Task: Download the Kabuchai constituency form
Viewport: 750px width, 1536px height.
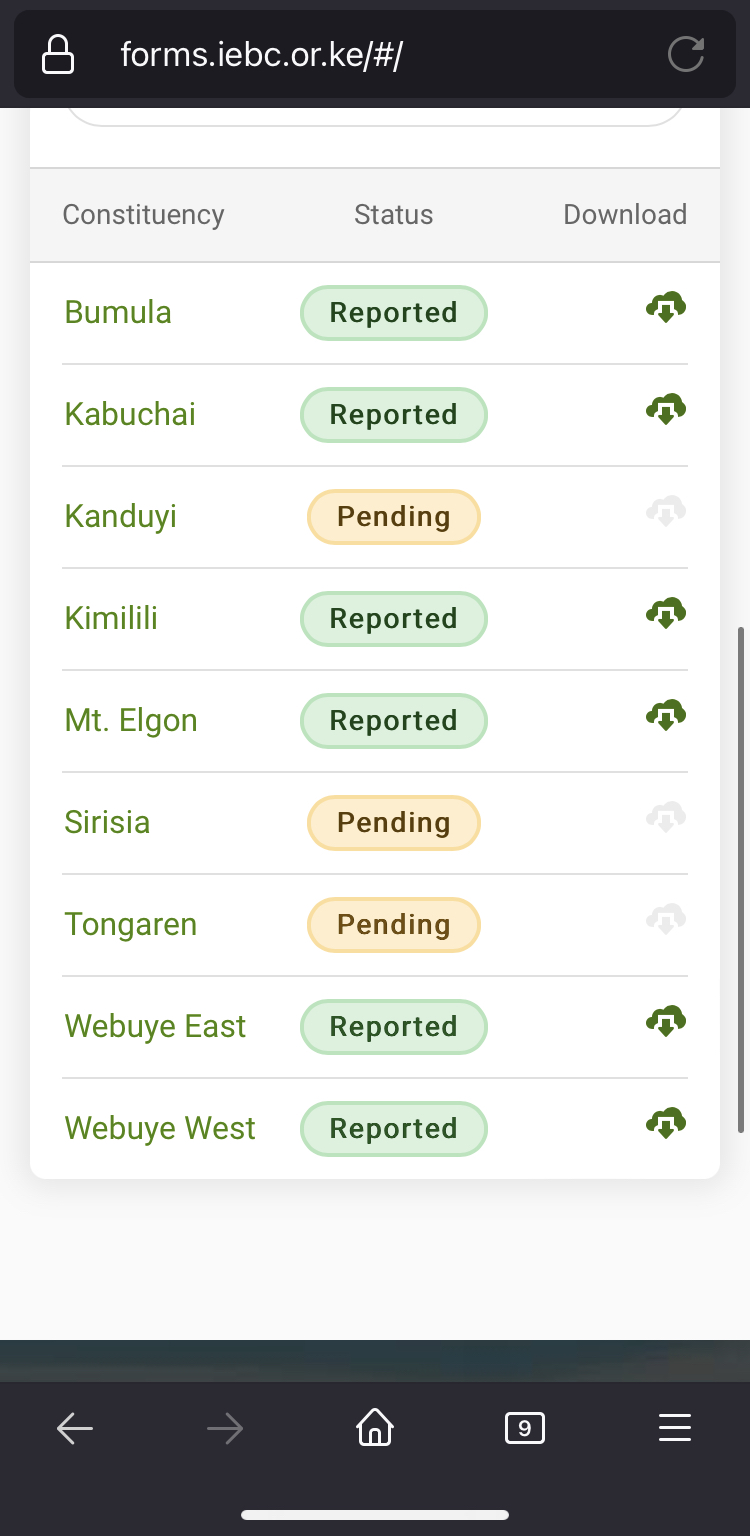Action: (x=666, y=410)
